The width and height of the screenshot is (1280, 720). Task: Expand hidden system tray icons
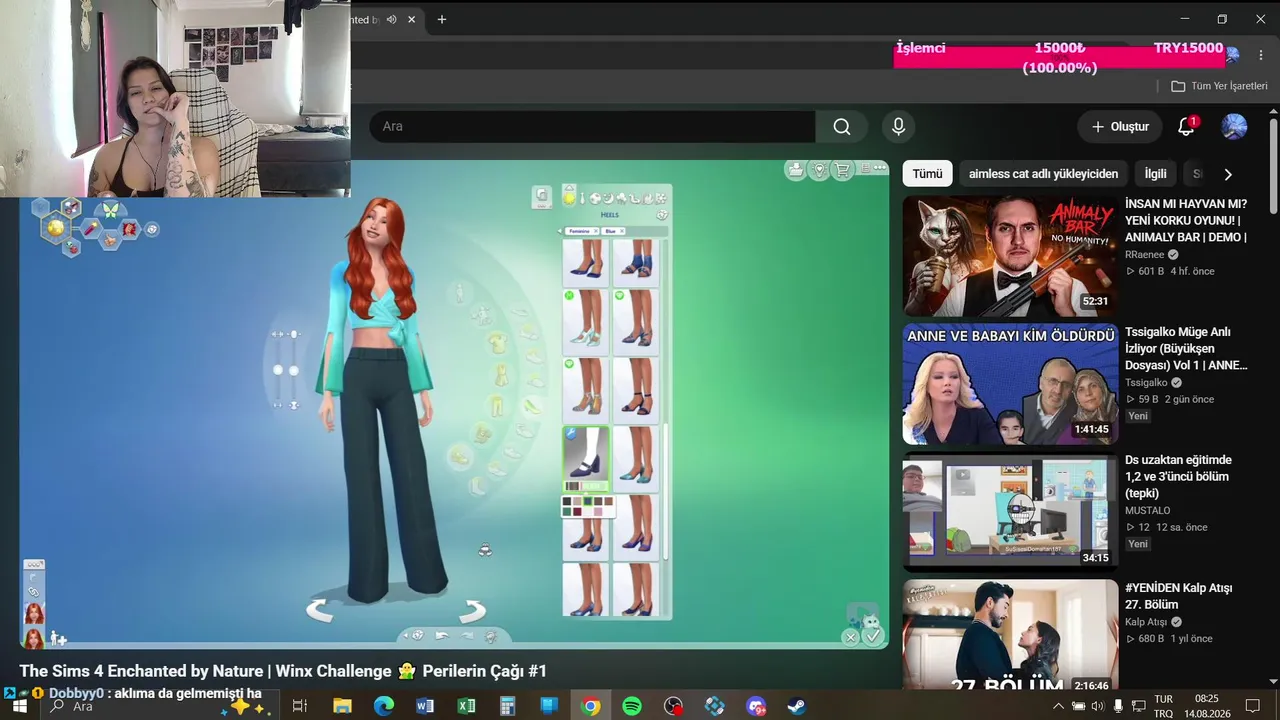point(1058,706)
